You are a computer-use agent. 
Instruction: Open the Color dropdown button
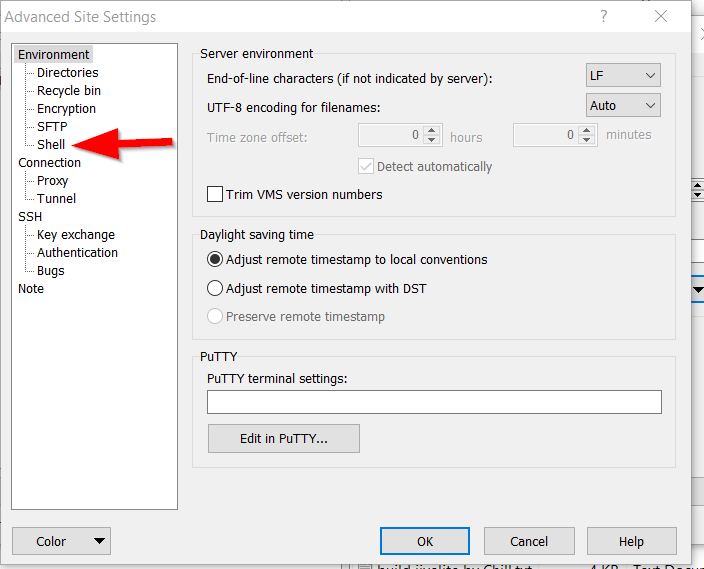tap(61, 541)
